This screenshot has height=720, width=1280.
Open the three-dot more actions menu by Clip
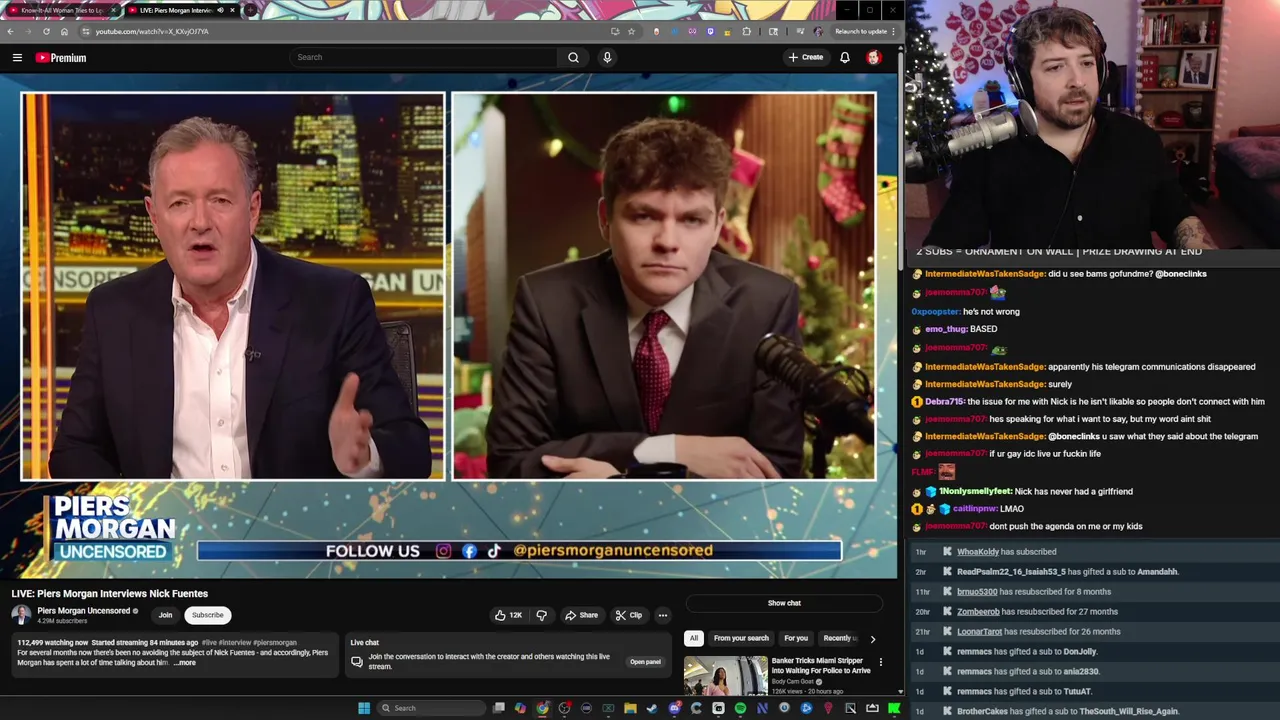(662, 615)
